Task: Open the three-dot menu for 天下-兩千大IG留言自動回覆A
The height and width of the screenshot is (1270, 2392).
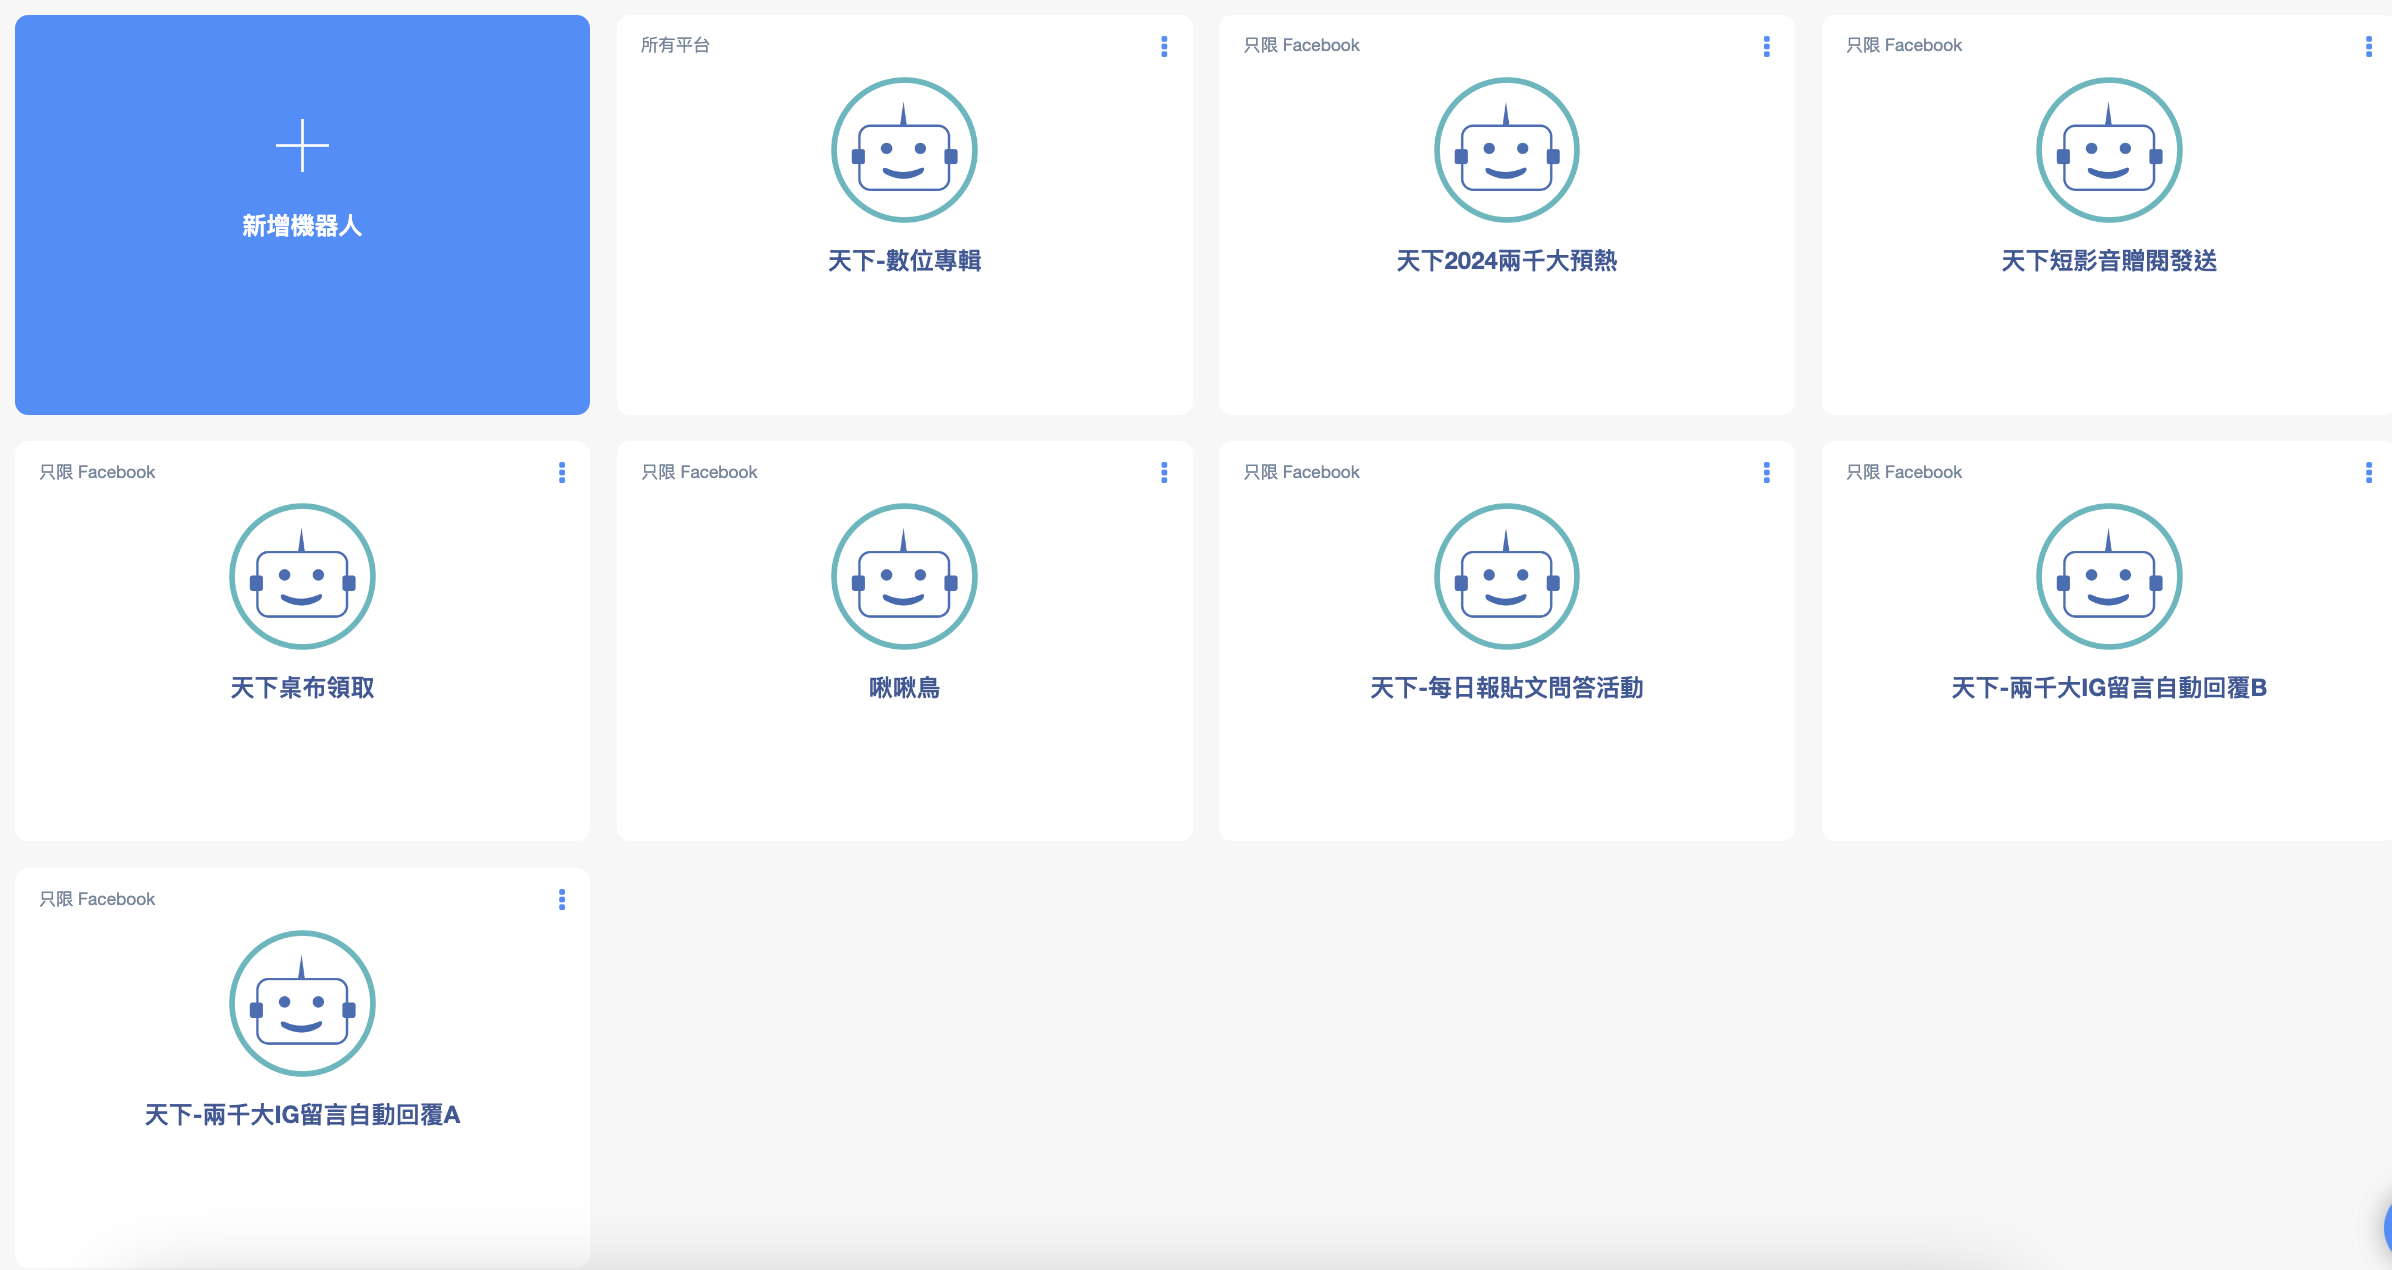Action: (562, 899)
